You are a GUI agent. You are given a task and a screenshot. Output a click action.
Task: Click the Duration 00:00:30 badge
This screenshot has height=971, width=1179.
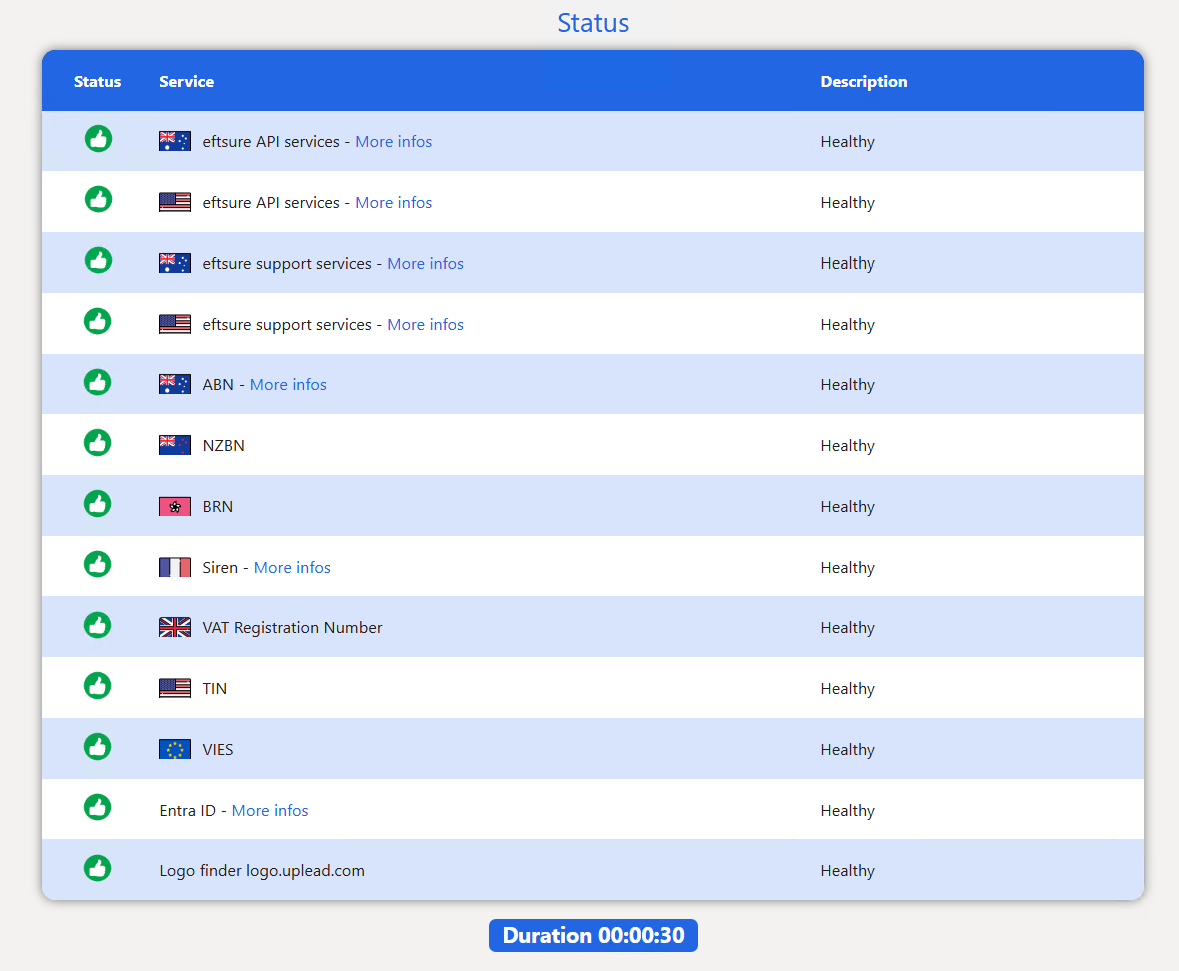point(593,935)
